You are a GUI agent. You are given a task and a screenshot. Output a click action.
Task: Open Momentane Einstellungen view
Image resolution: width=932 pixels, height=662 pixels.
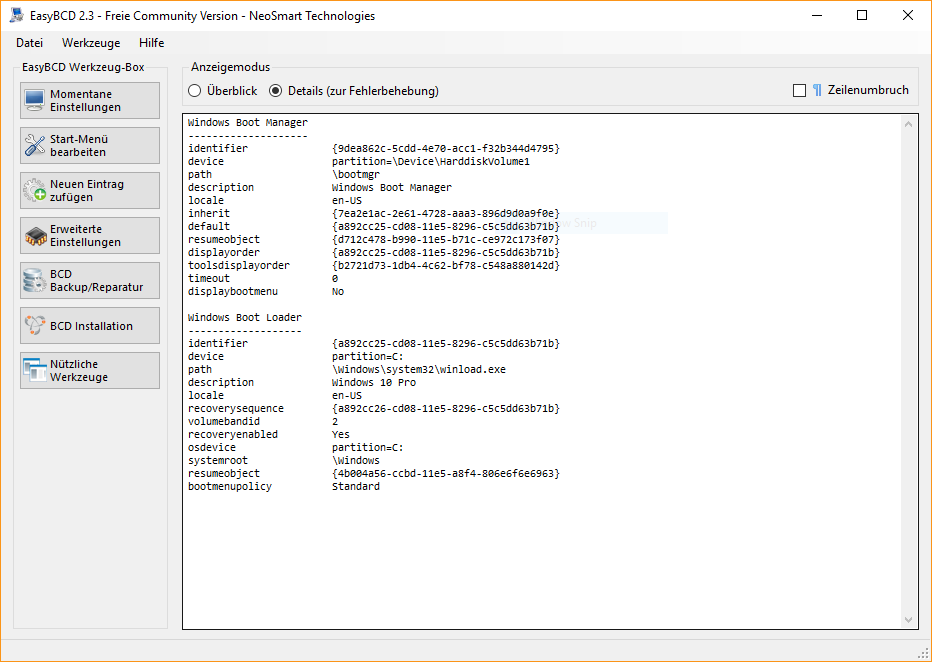click(x=90, y=100)
